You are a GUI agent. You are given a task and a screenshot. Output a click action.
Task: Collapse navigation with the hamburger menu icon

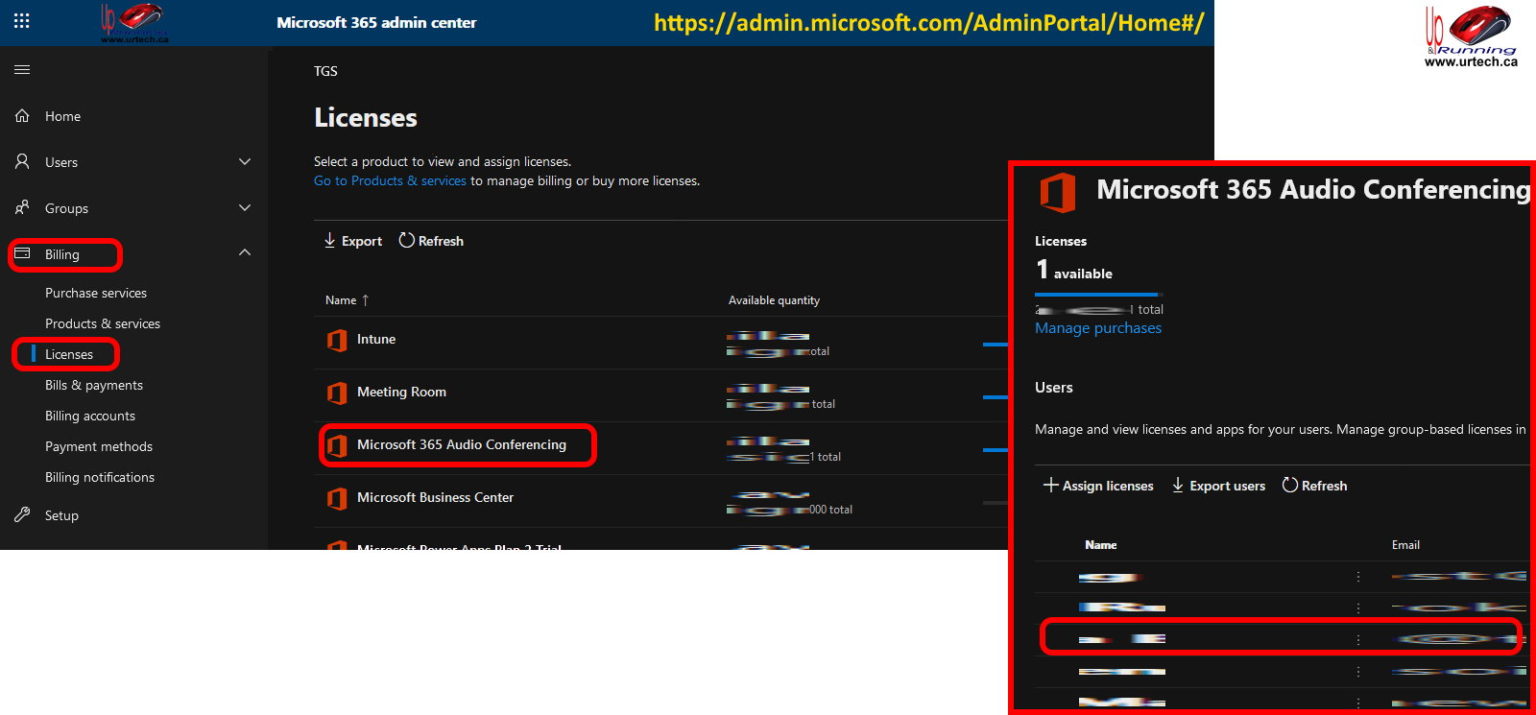[x=21, y=70]
